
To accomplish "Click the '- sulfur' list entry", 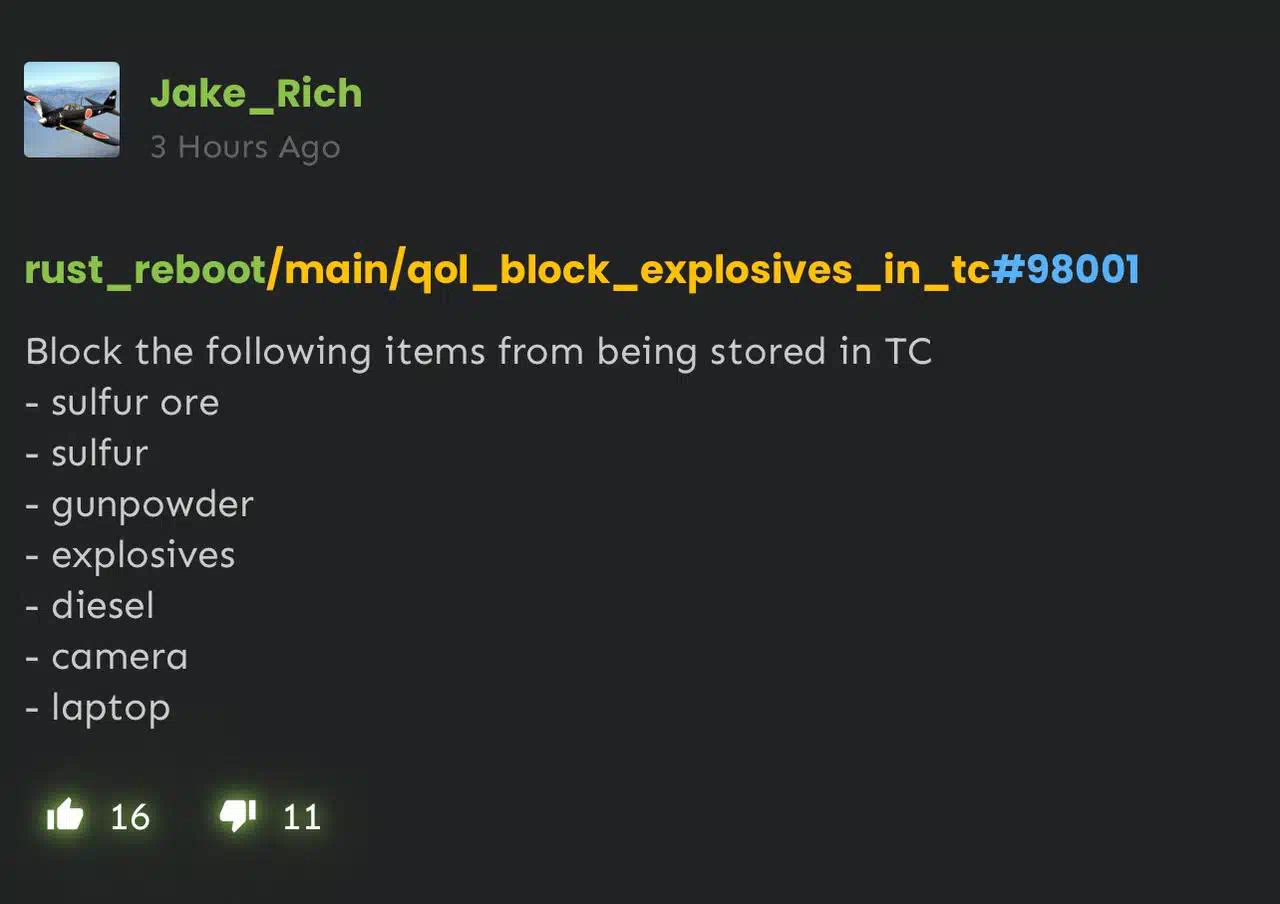I will click(x=87, y=454).
